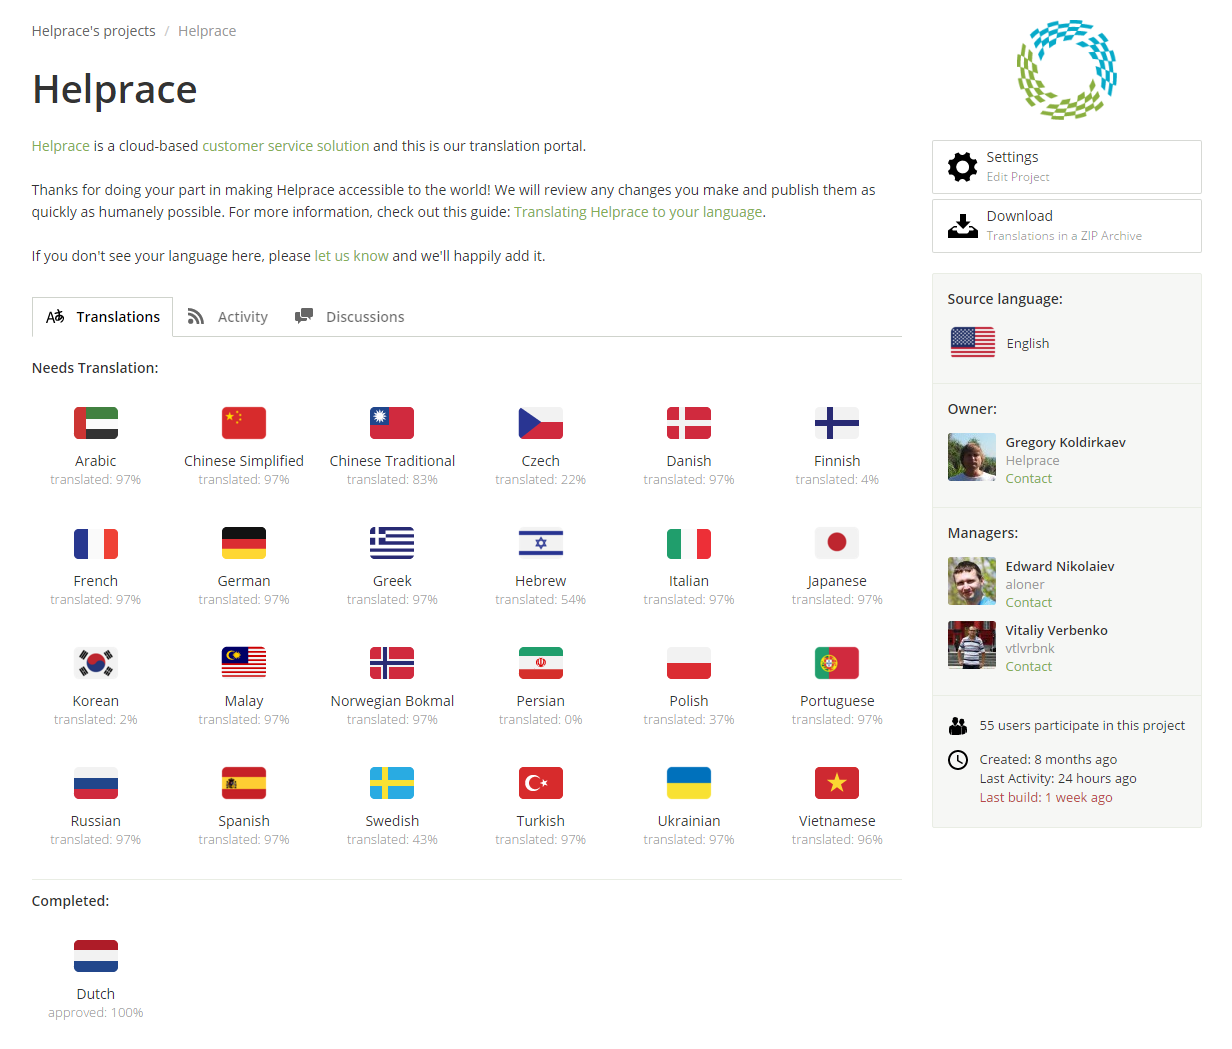Select the Portuguese flag icon
This screenshot has height=1049, width=1232.
[837, 663]
